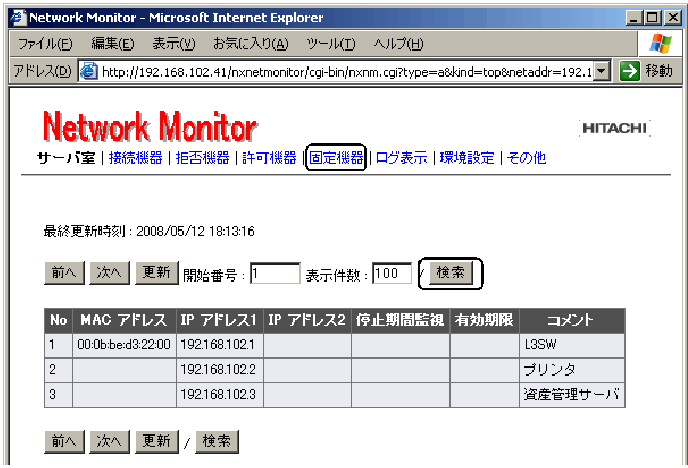Open the その他 link
The width and height of the screenshot is (688, 468).
click(x=527, y=158)
